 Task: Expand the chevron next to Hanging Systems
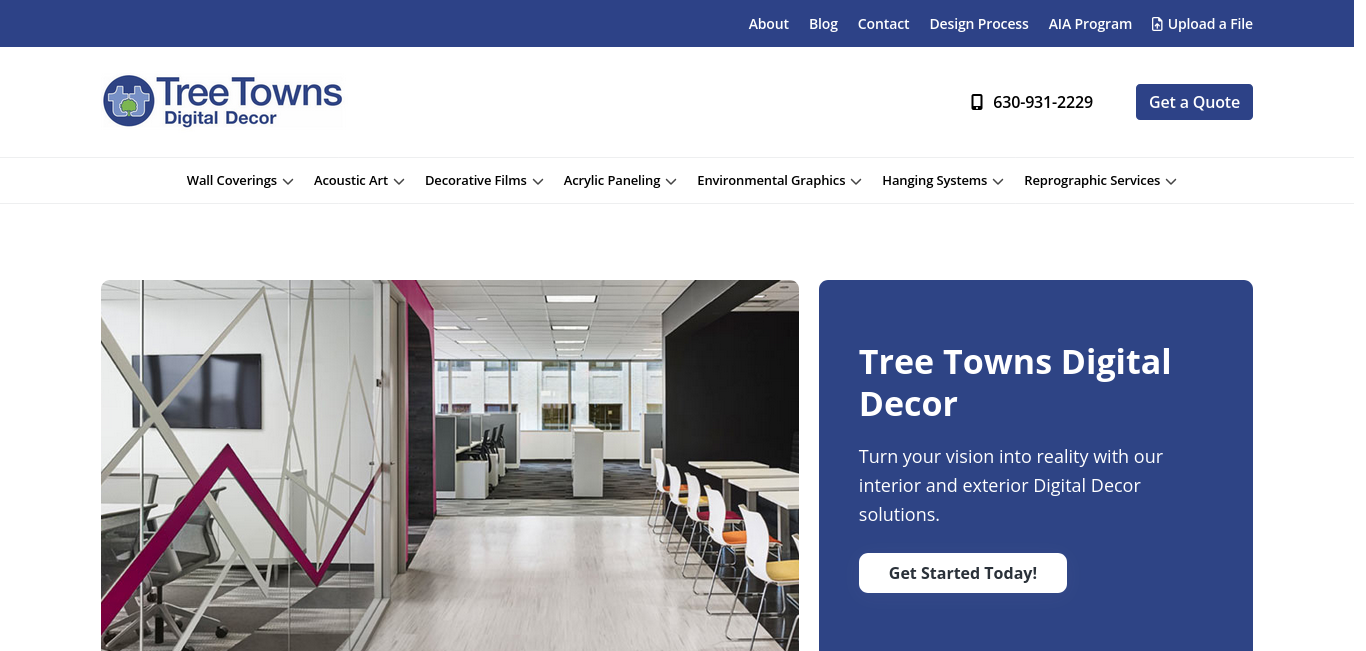[x=997, y=182]
